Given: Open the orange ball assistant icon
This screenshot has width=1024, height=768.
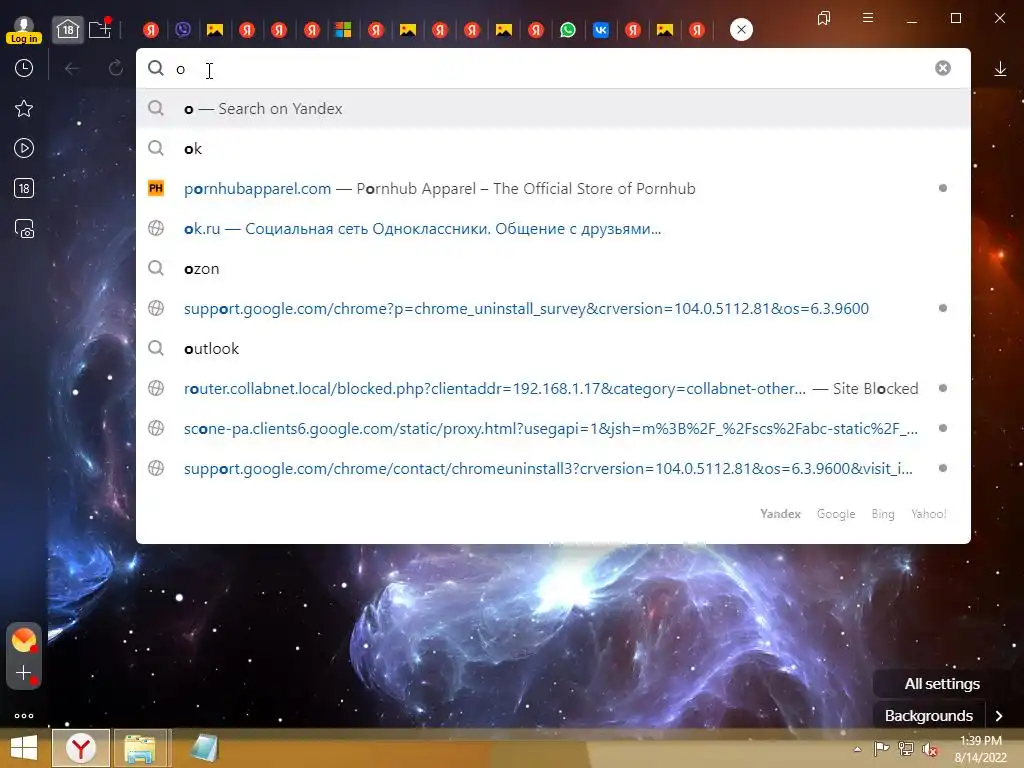Looking at the screenshot, I should (x=24, y=639).
